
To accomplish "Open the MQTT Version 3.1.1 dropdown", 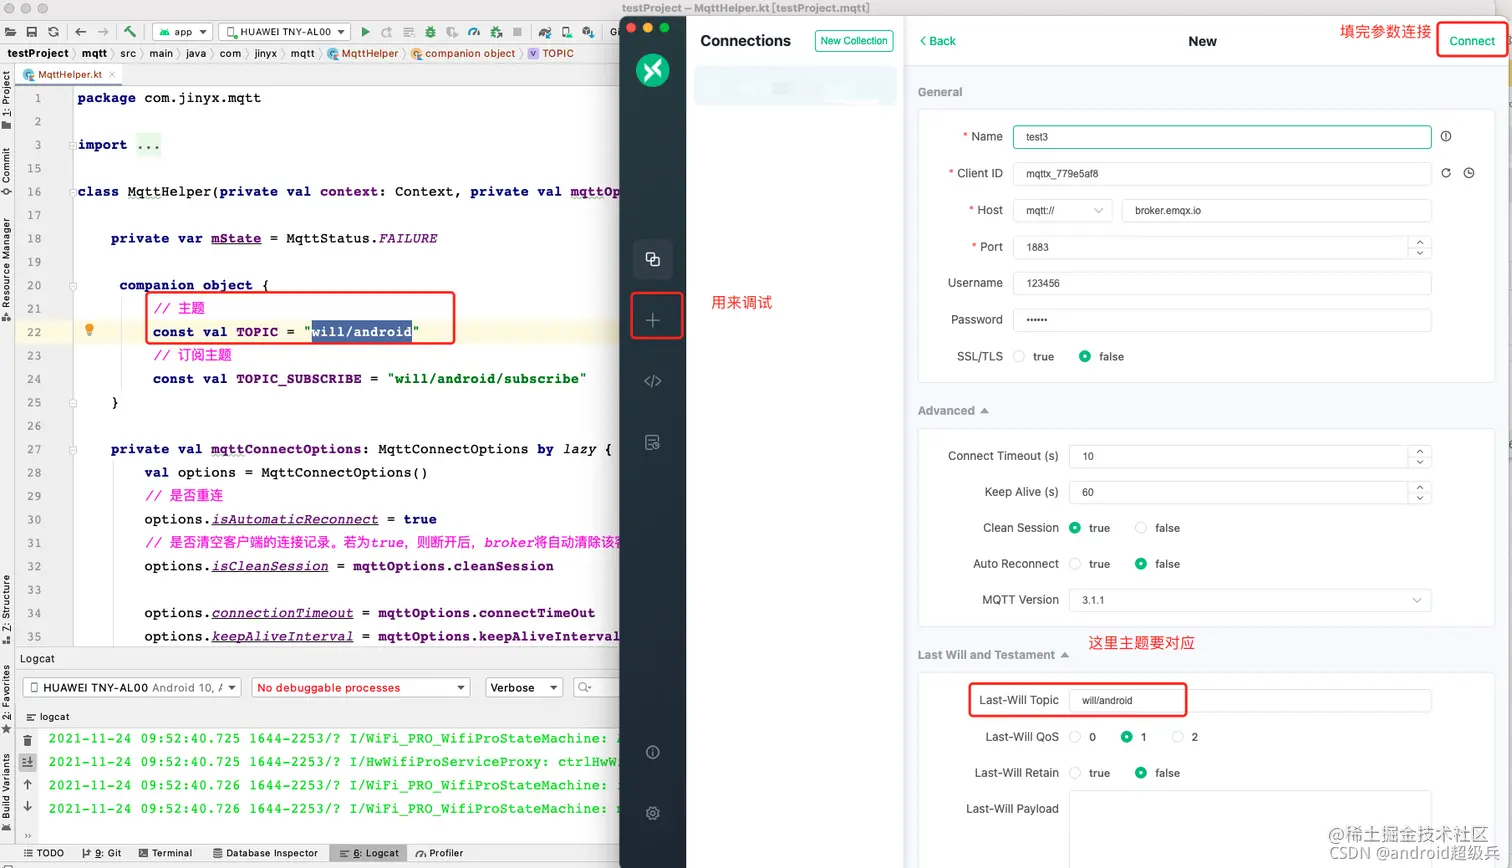I will pos(1250,600).
